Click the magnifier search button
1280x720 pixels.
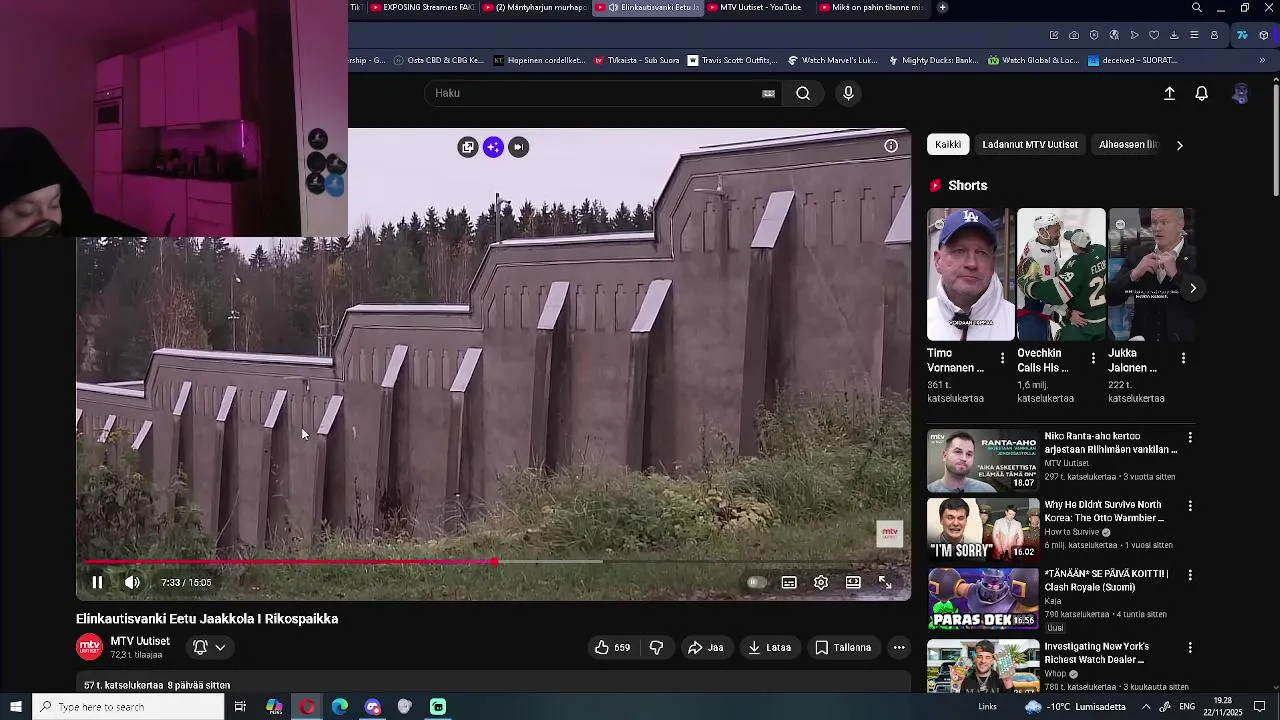click(x=803, y=93)
